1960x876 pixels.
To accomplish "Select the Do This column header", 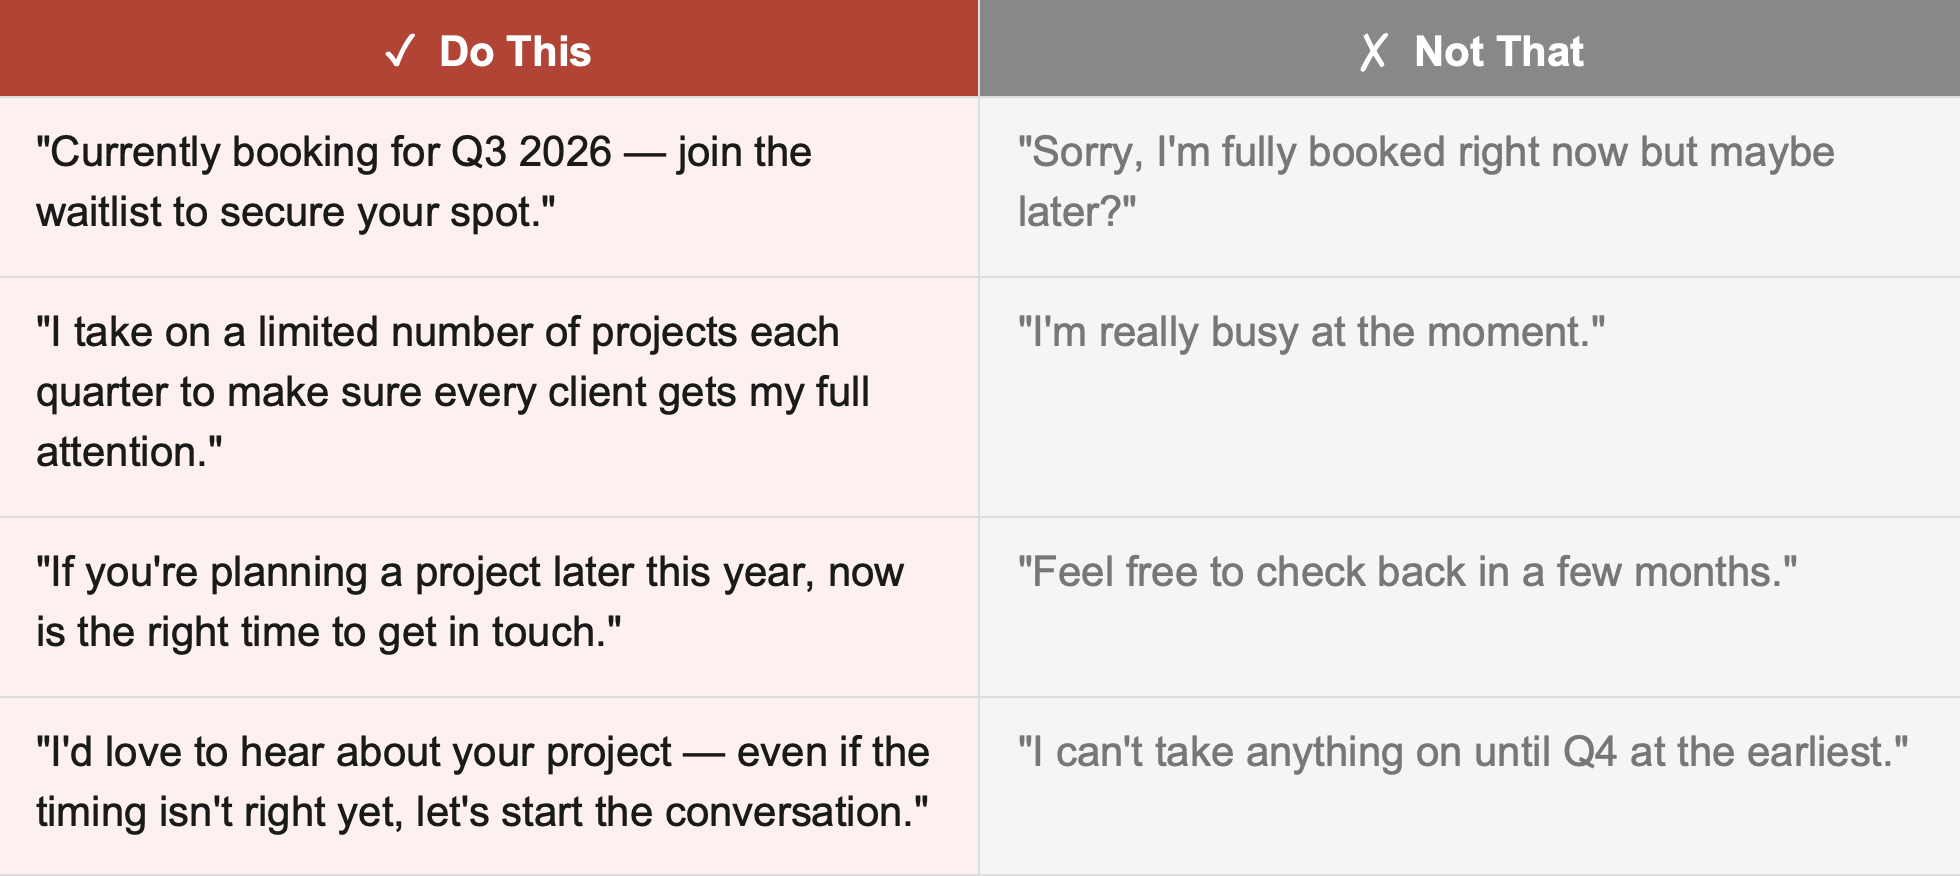I will tap(489, 48).
